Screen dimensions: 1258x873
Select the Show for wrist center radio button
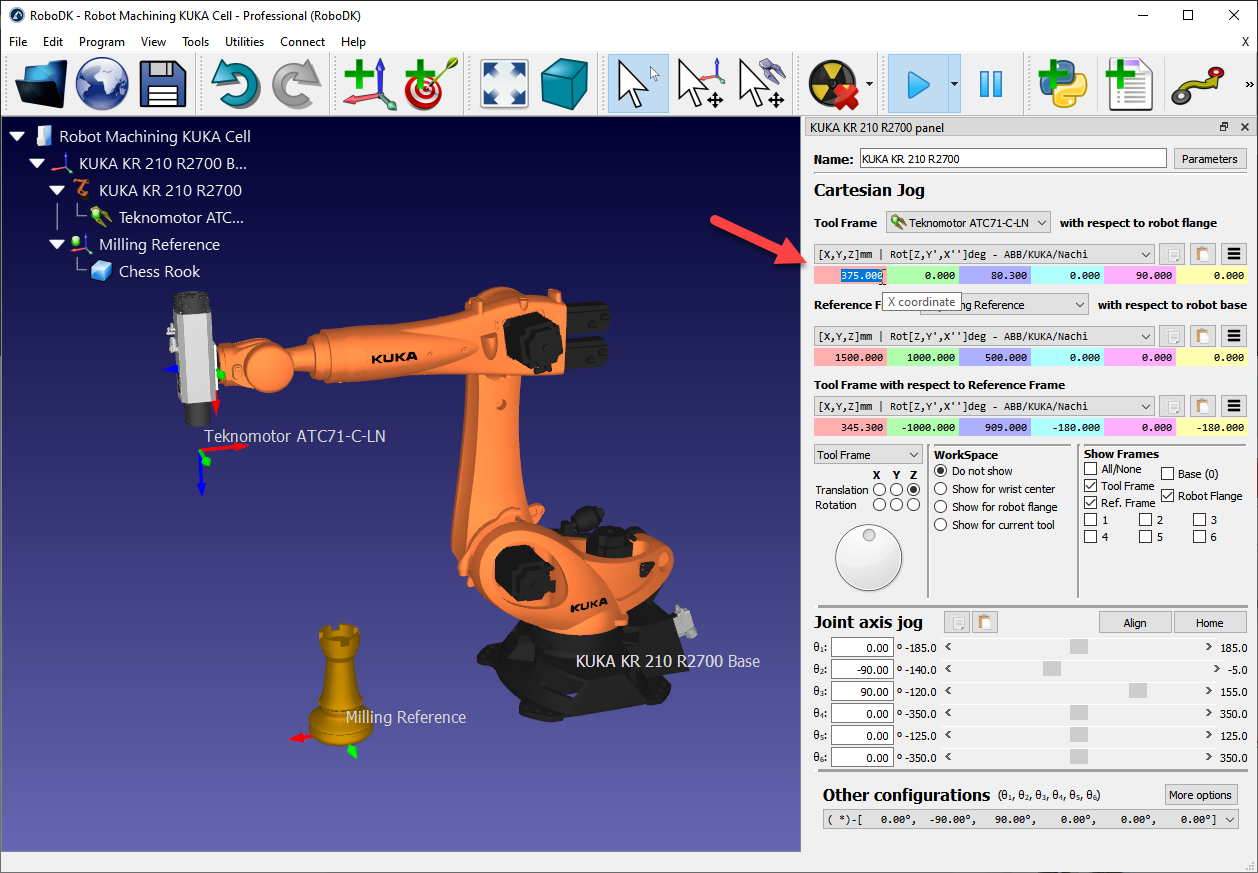940,489
